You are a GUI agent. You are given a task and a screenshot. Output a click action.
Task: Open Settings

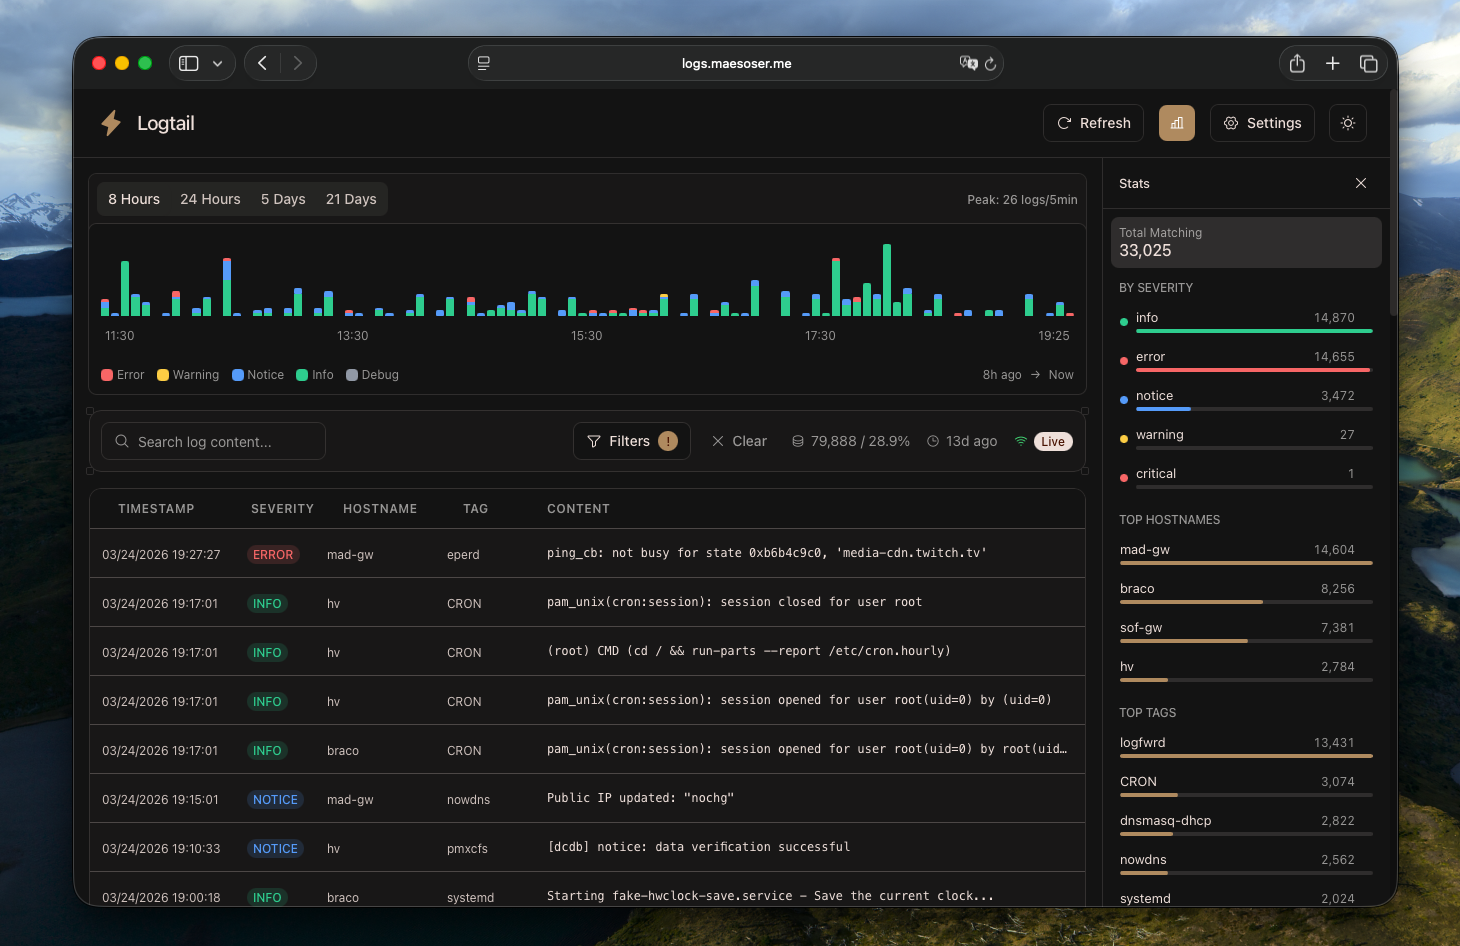1262,123
